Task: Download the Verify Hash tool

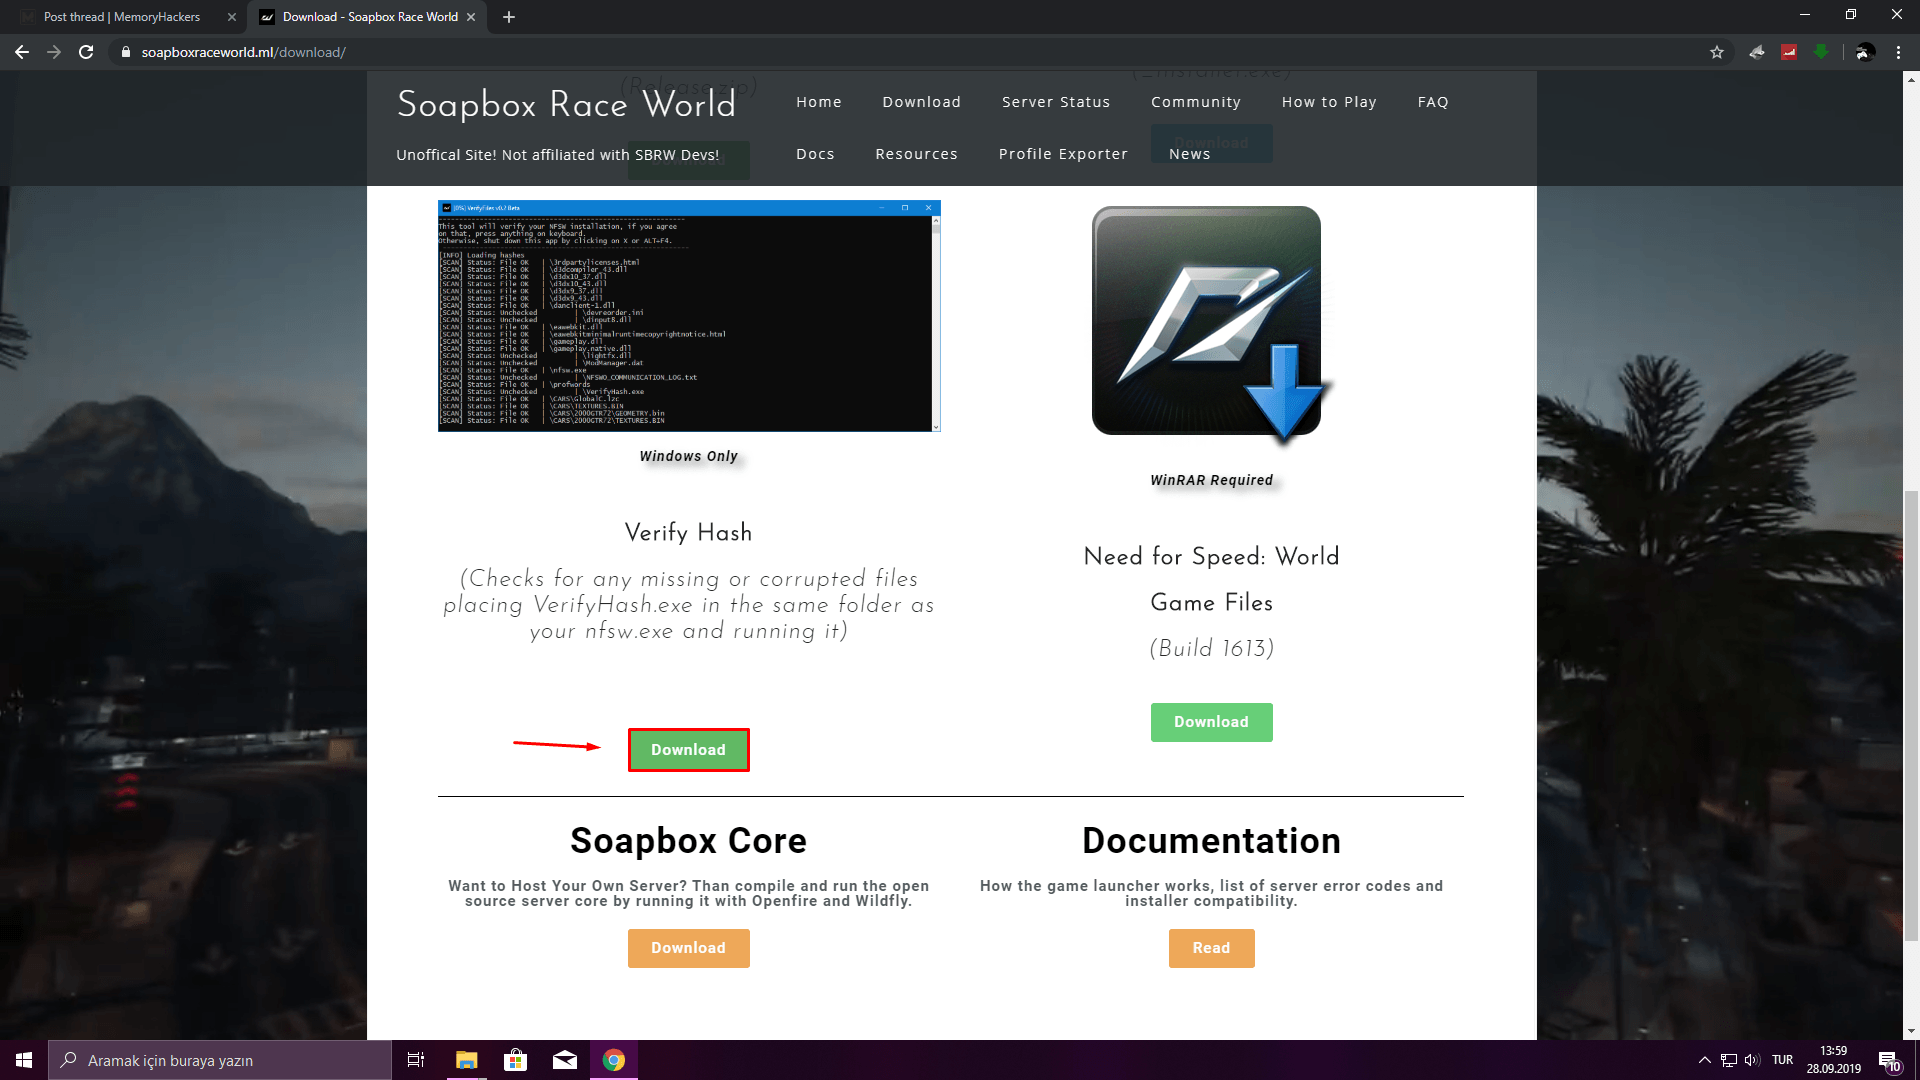Action: 689,750
